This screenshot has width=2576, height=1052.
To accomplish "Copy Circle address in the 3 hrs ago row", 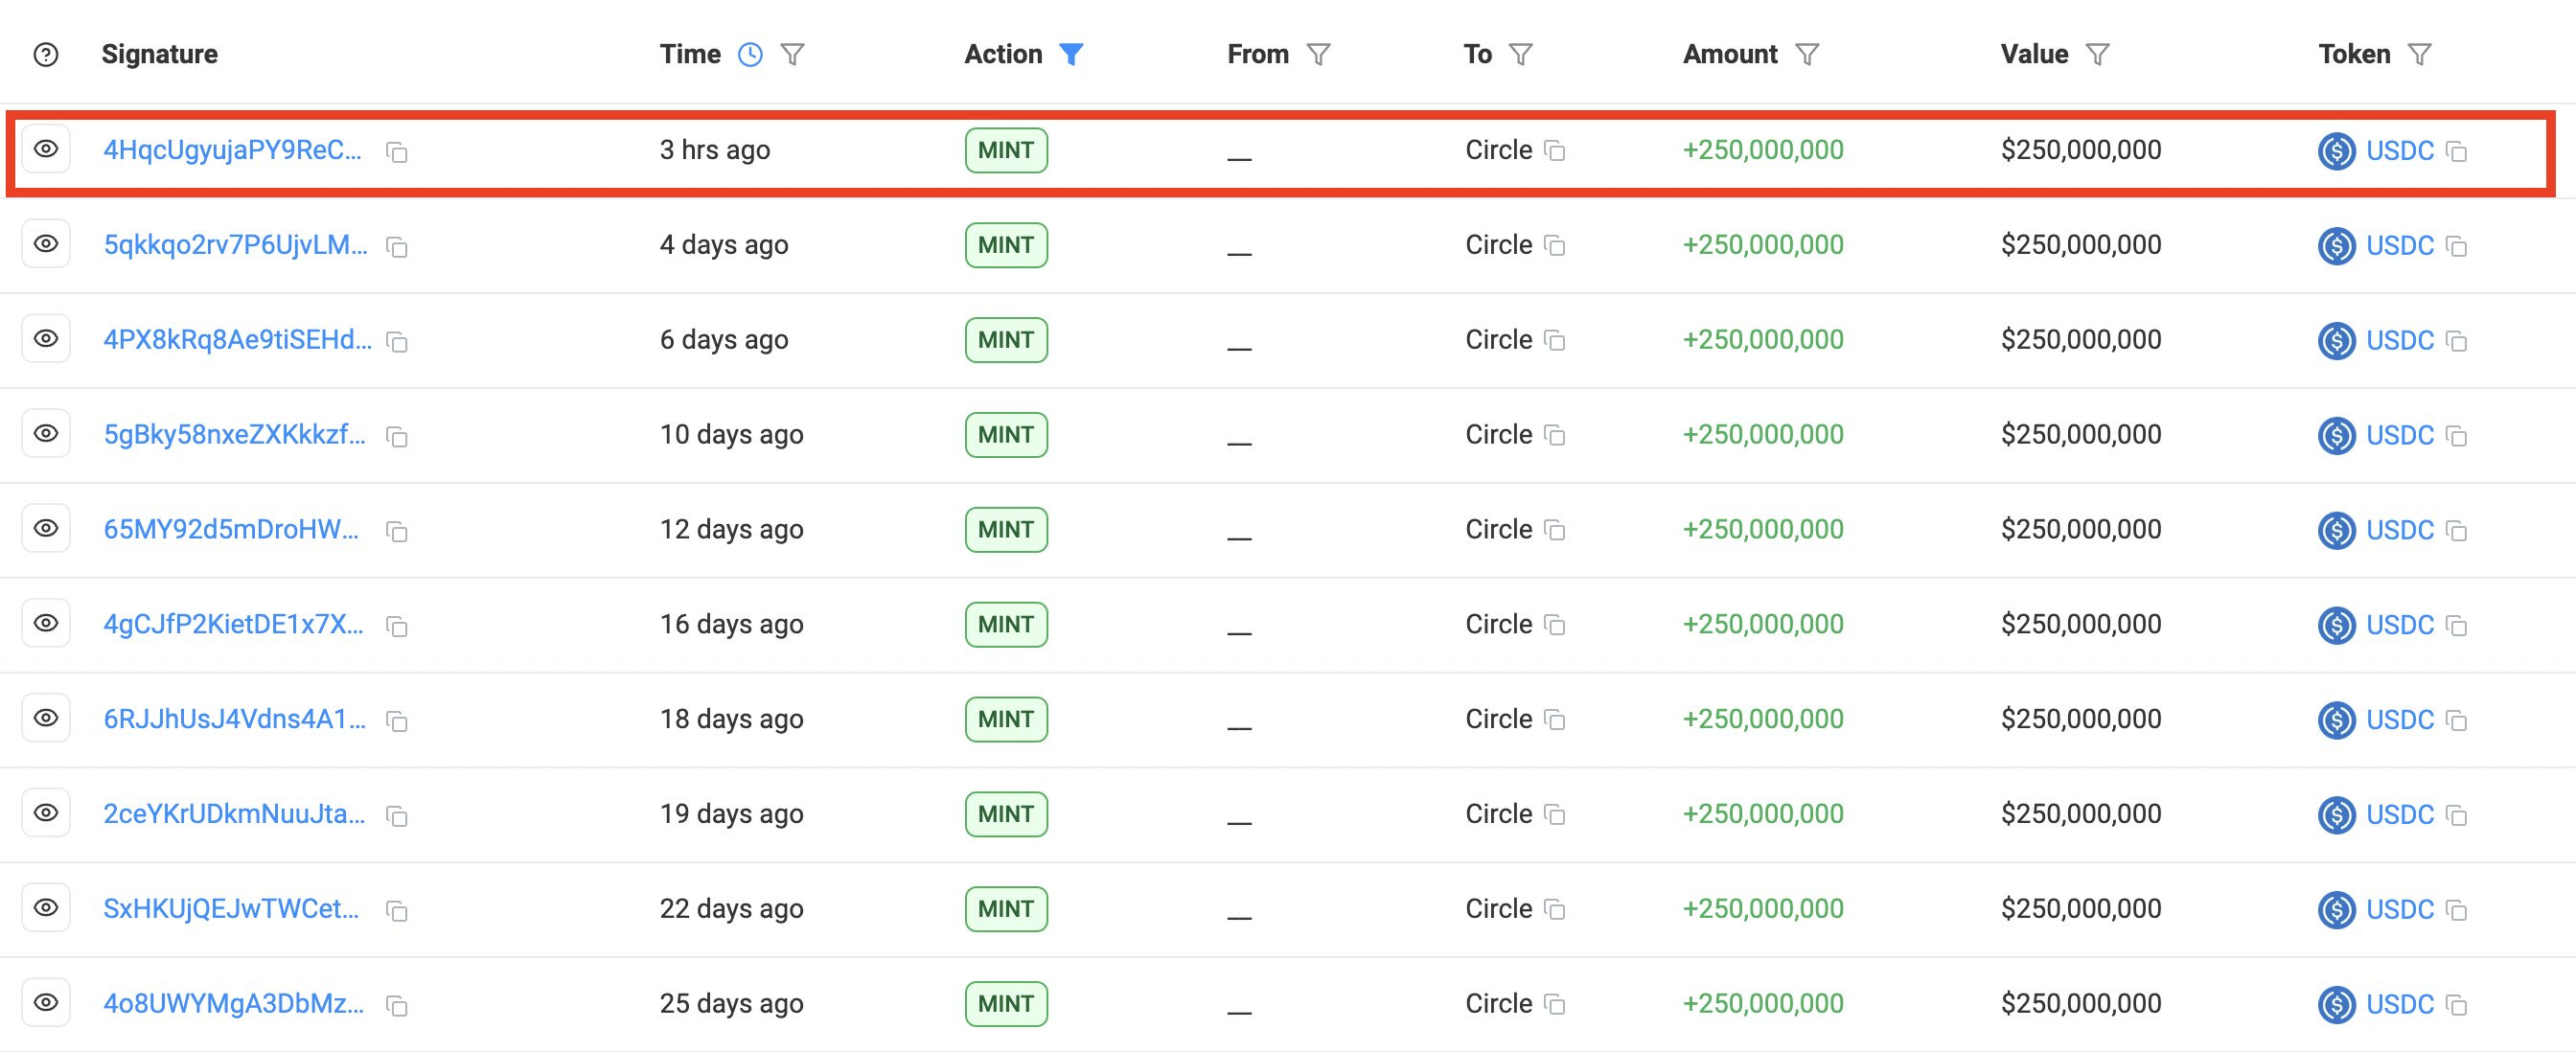I will point(1555,151).
